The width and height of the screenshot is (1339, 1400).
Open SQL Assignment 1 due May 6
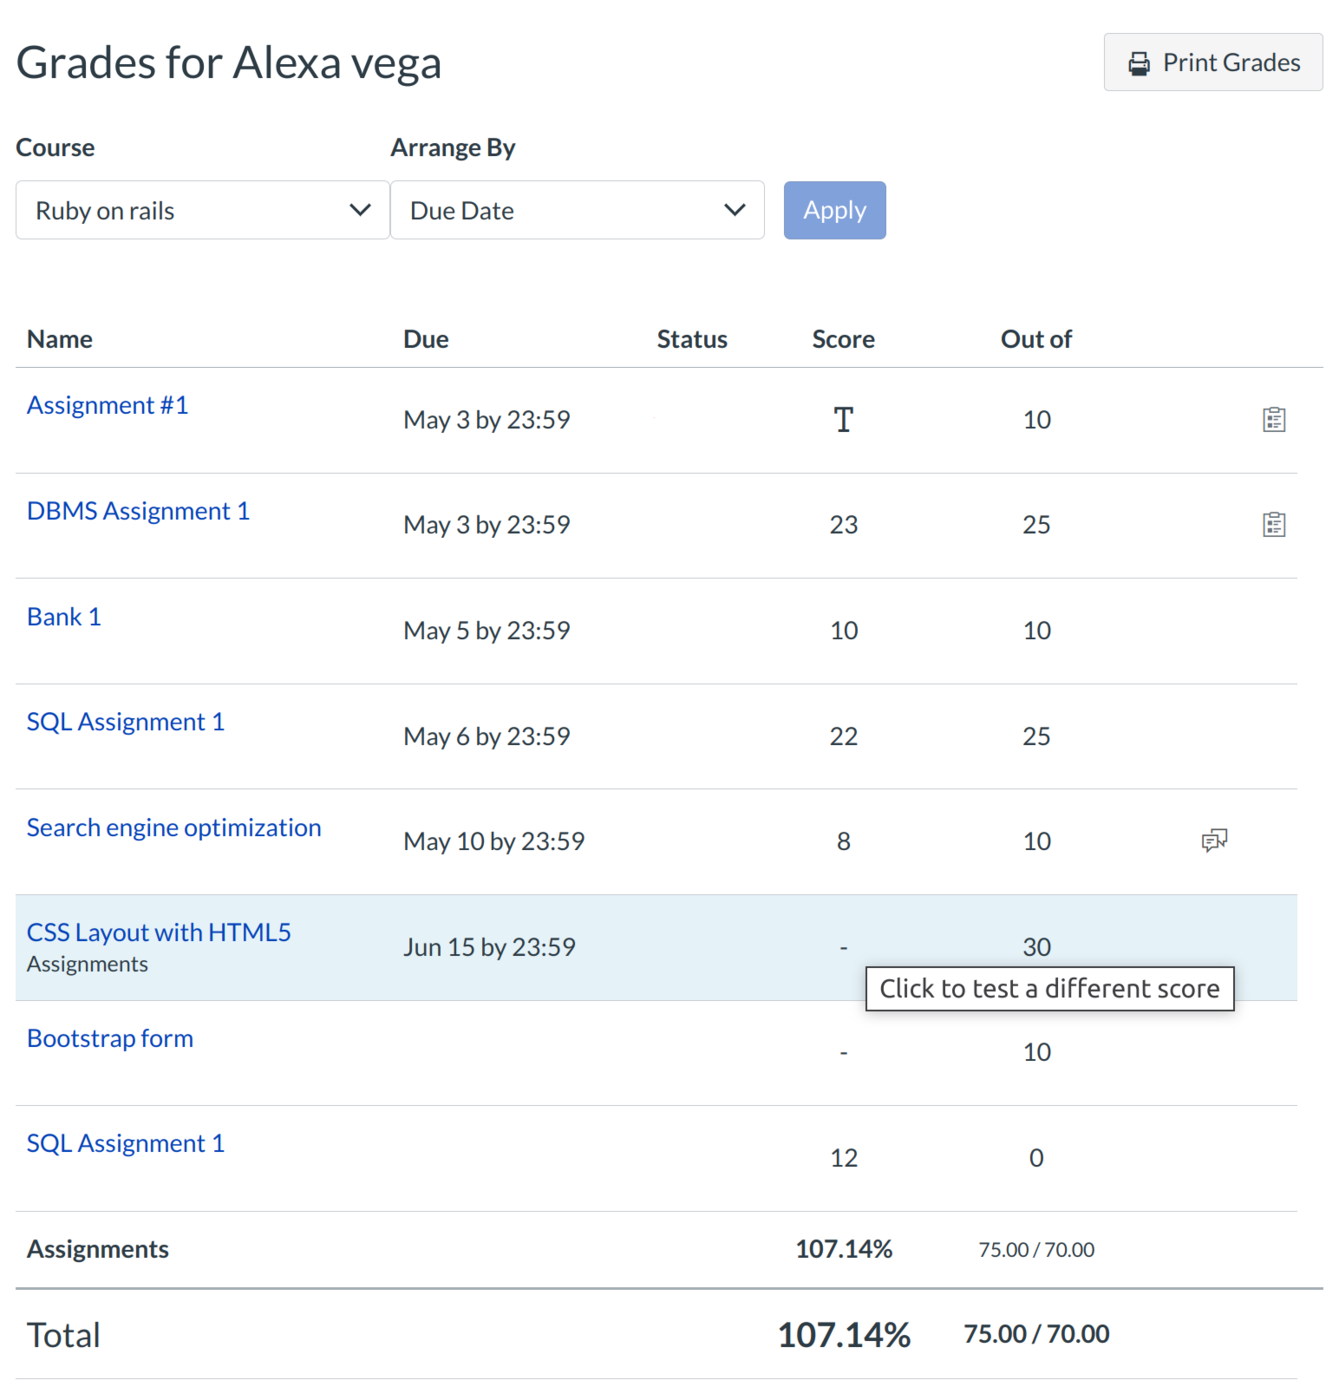click(125, 722)
